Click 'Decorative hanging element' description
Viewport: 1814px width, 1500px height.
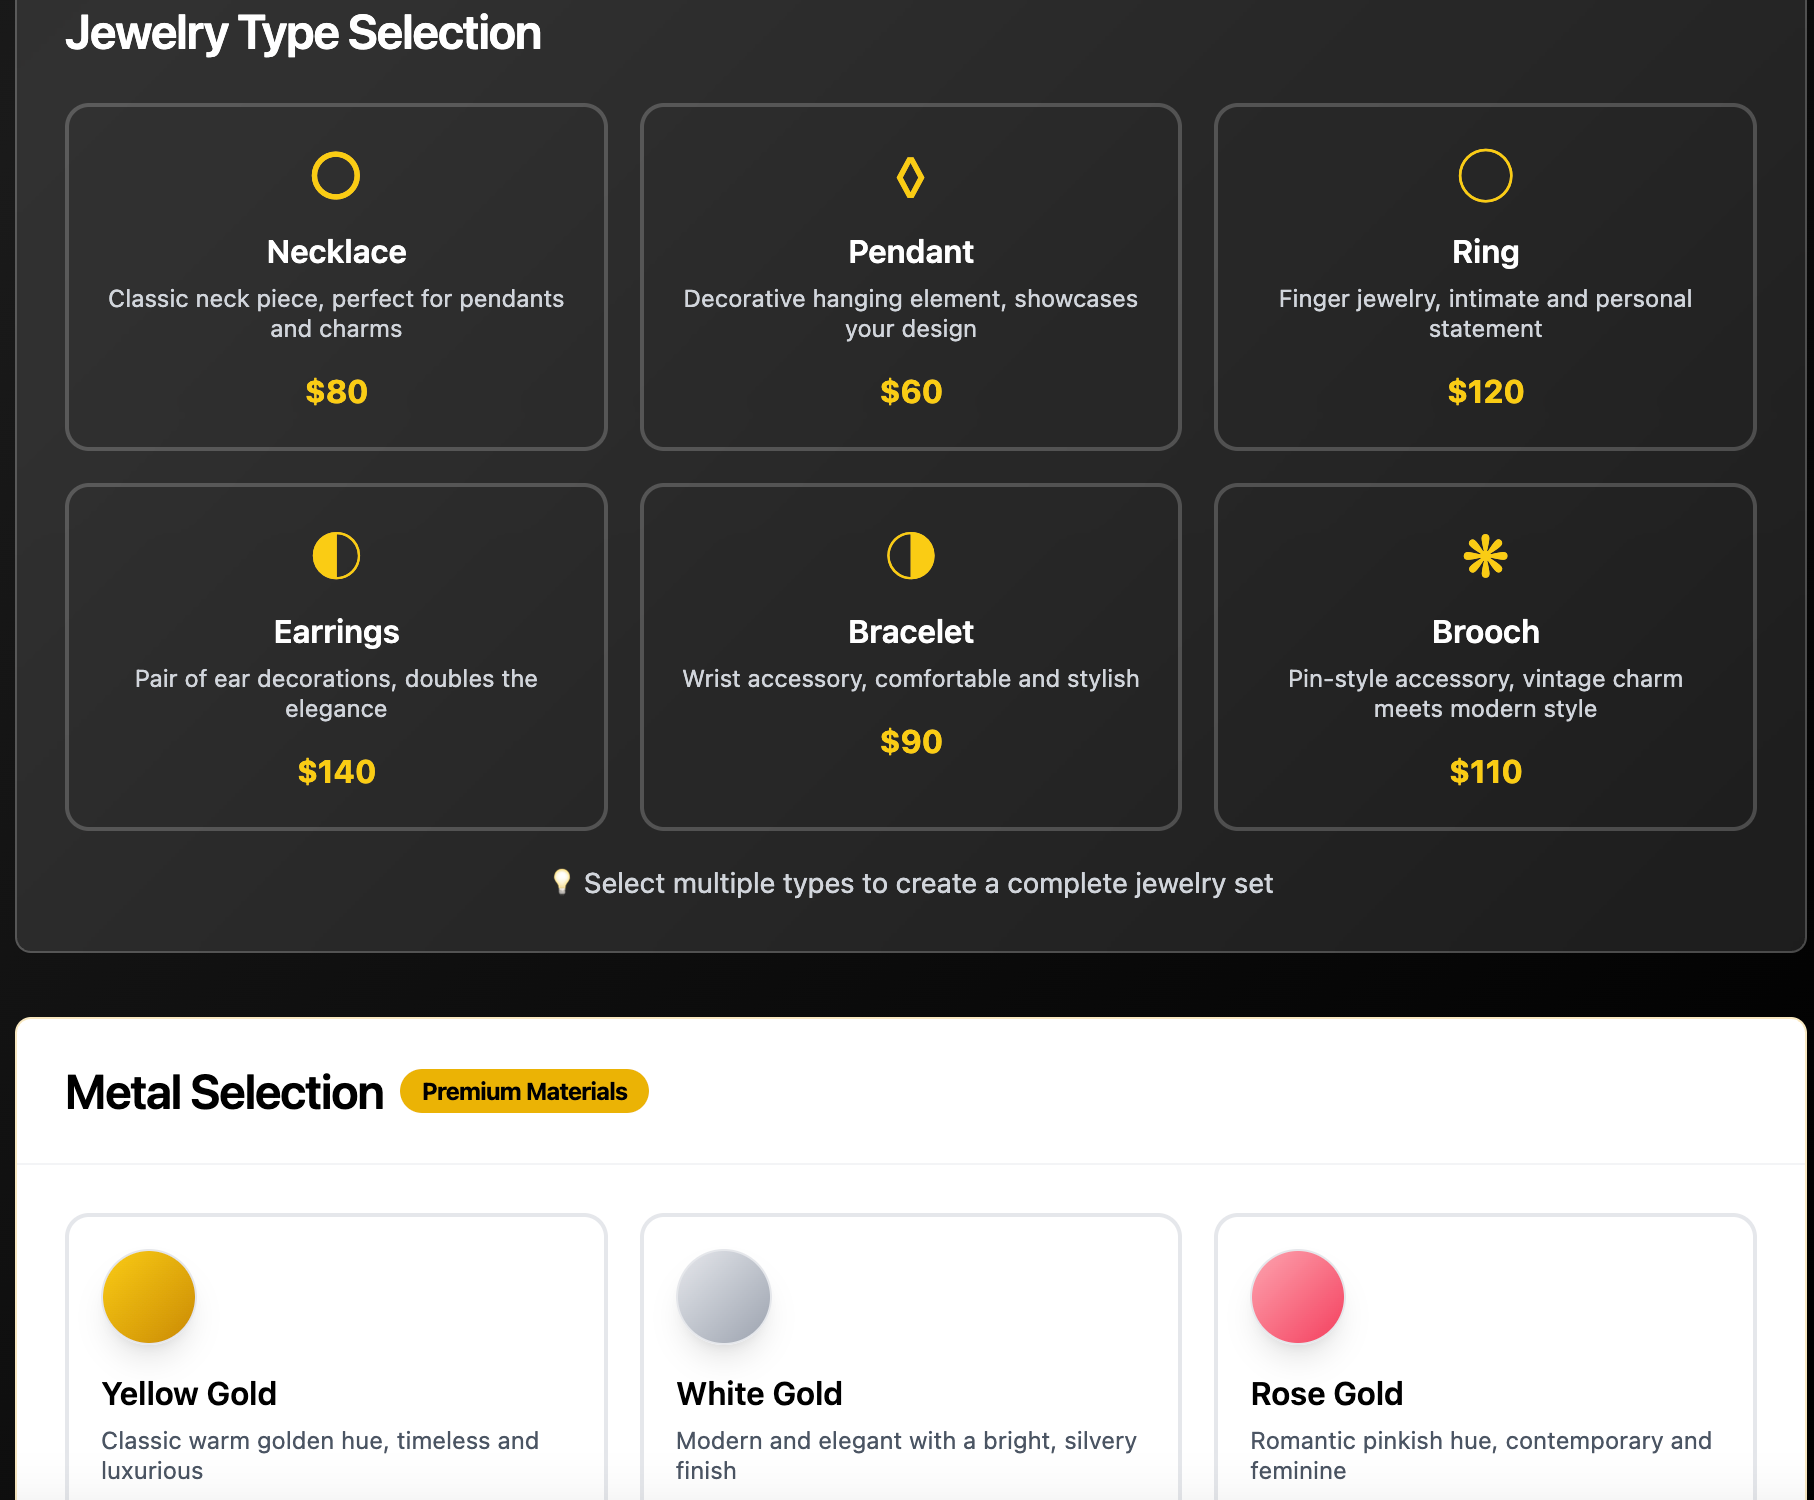[910, 314]
